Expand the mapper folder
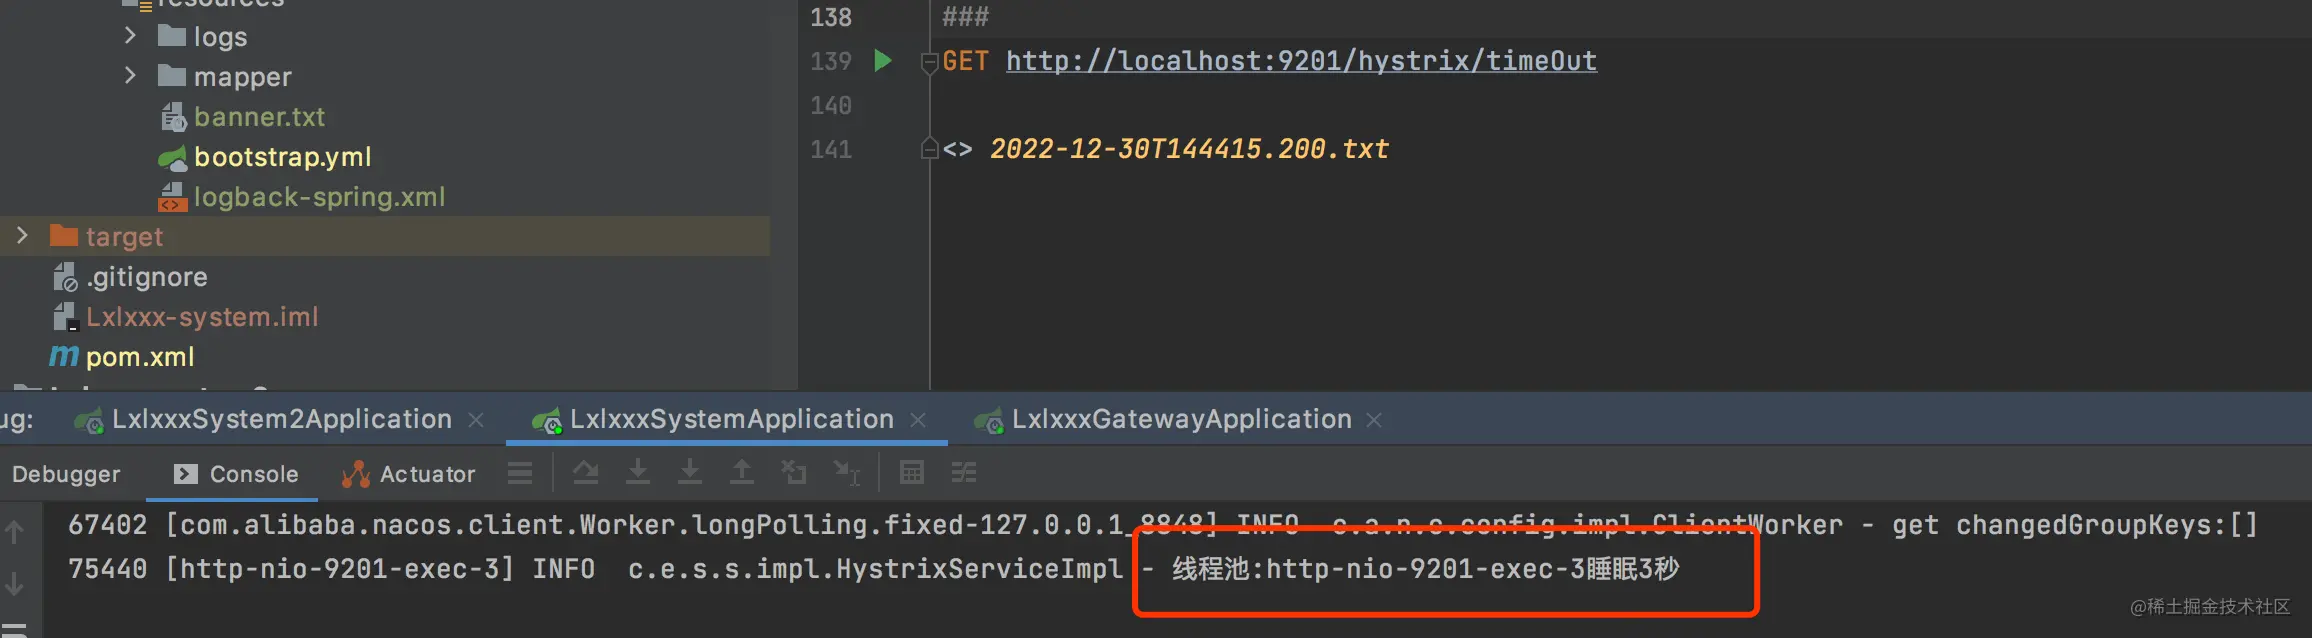Viewport: 2312px width, 638px height. click(x=130, y=76)
